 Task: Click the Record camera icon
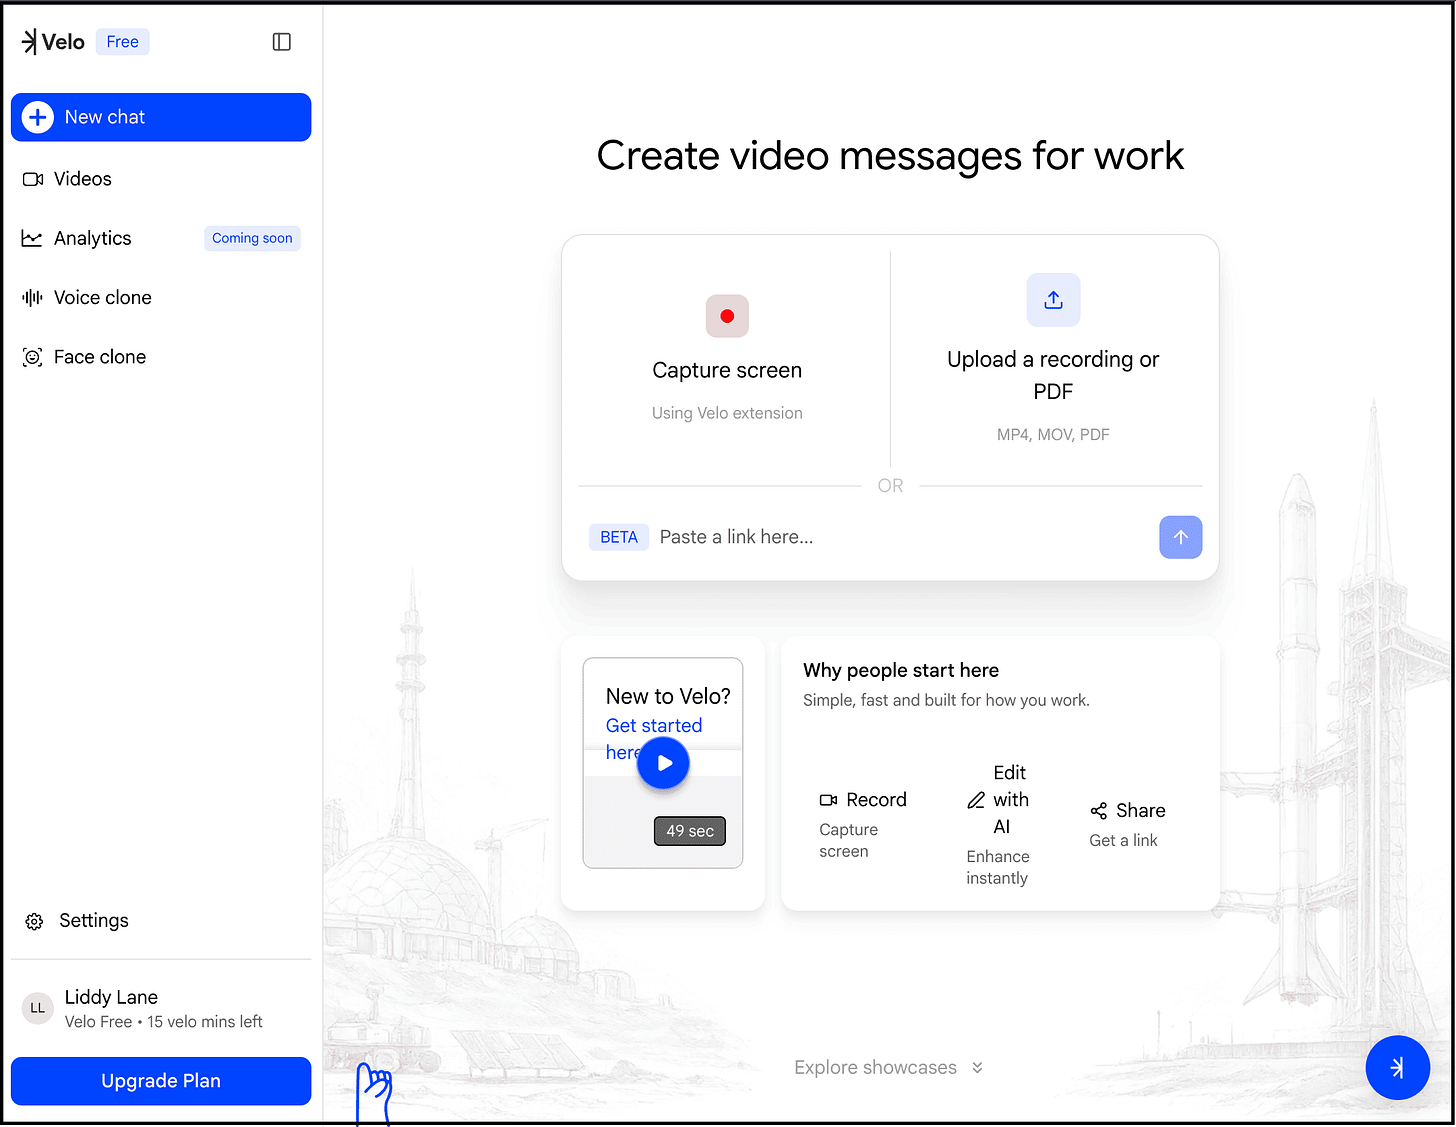pyautogui.click(x=828, y=800)
